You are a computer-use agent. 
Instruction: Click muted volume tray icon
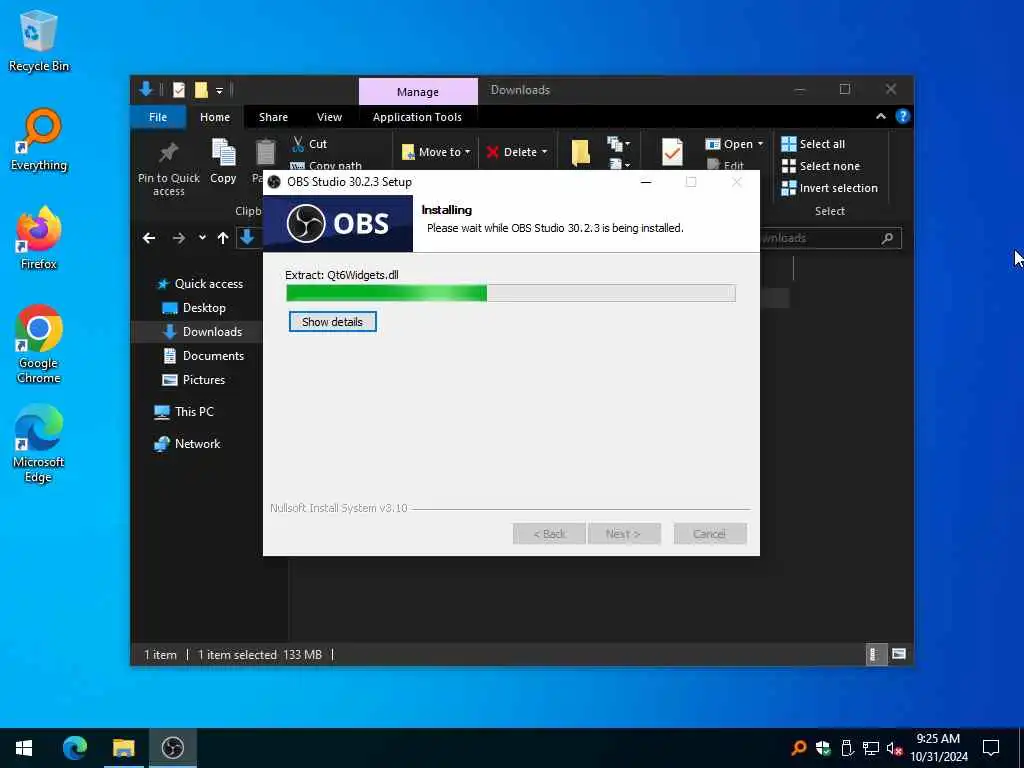pos(895,748)
